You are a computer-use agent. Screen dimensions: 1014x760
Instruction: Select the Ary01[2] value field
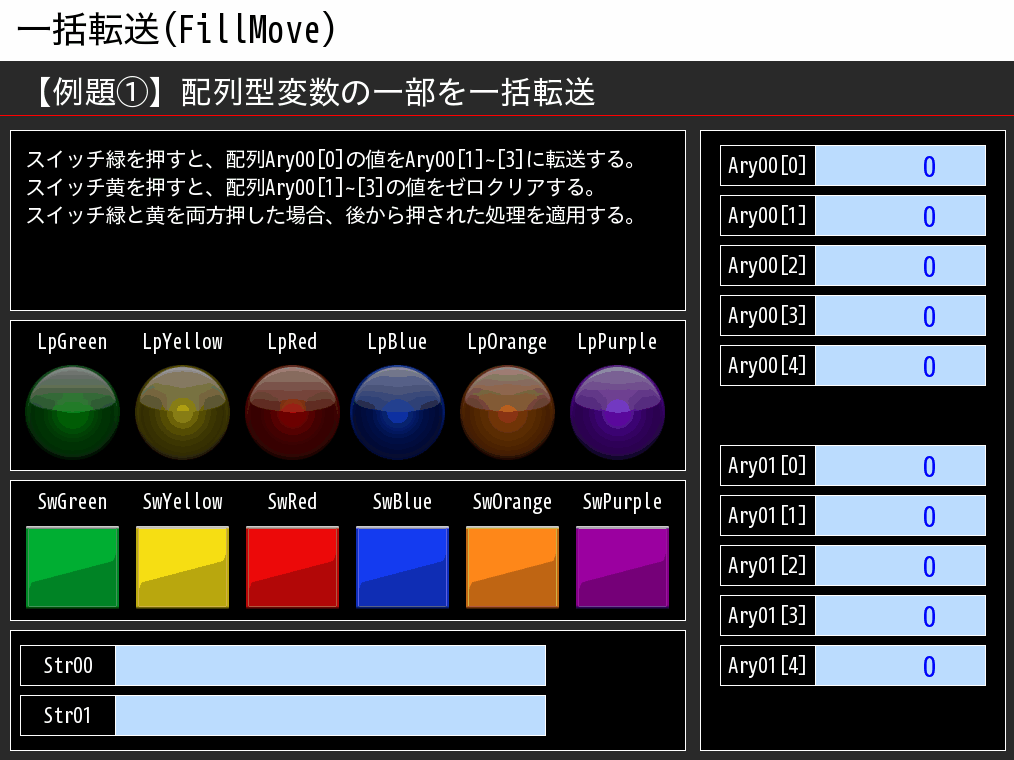point(900,565)
